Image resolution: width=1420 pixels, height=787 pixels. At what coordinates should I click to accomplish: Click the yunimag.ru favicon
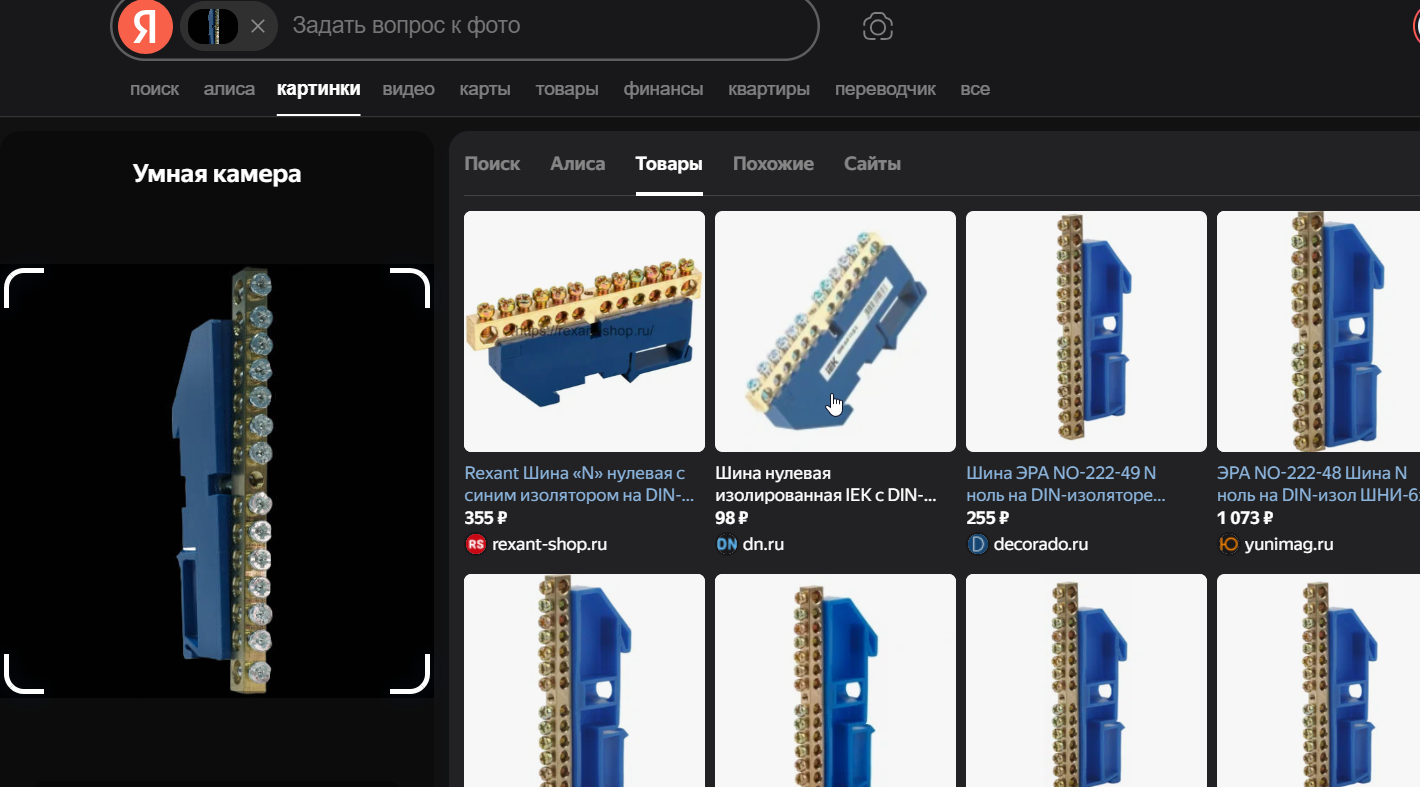pos(1228,544)
